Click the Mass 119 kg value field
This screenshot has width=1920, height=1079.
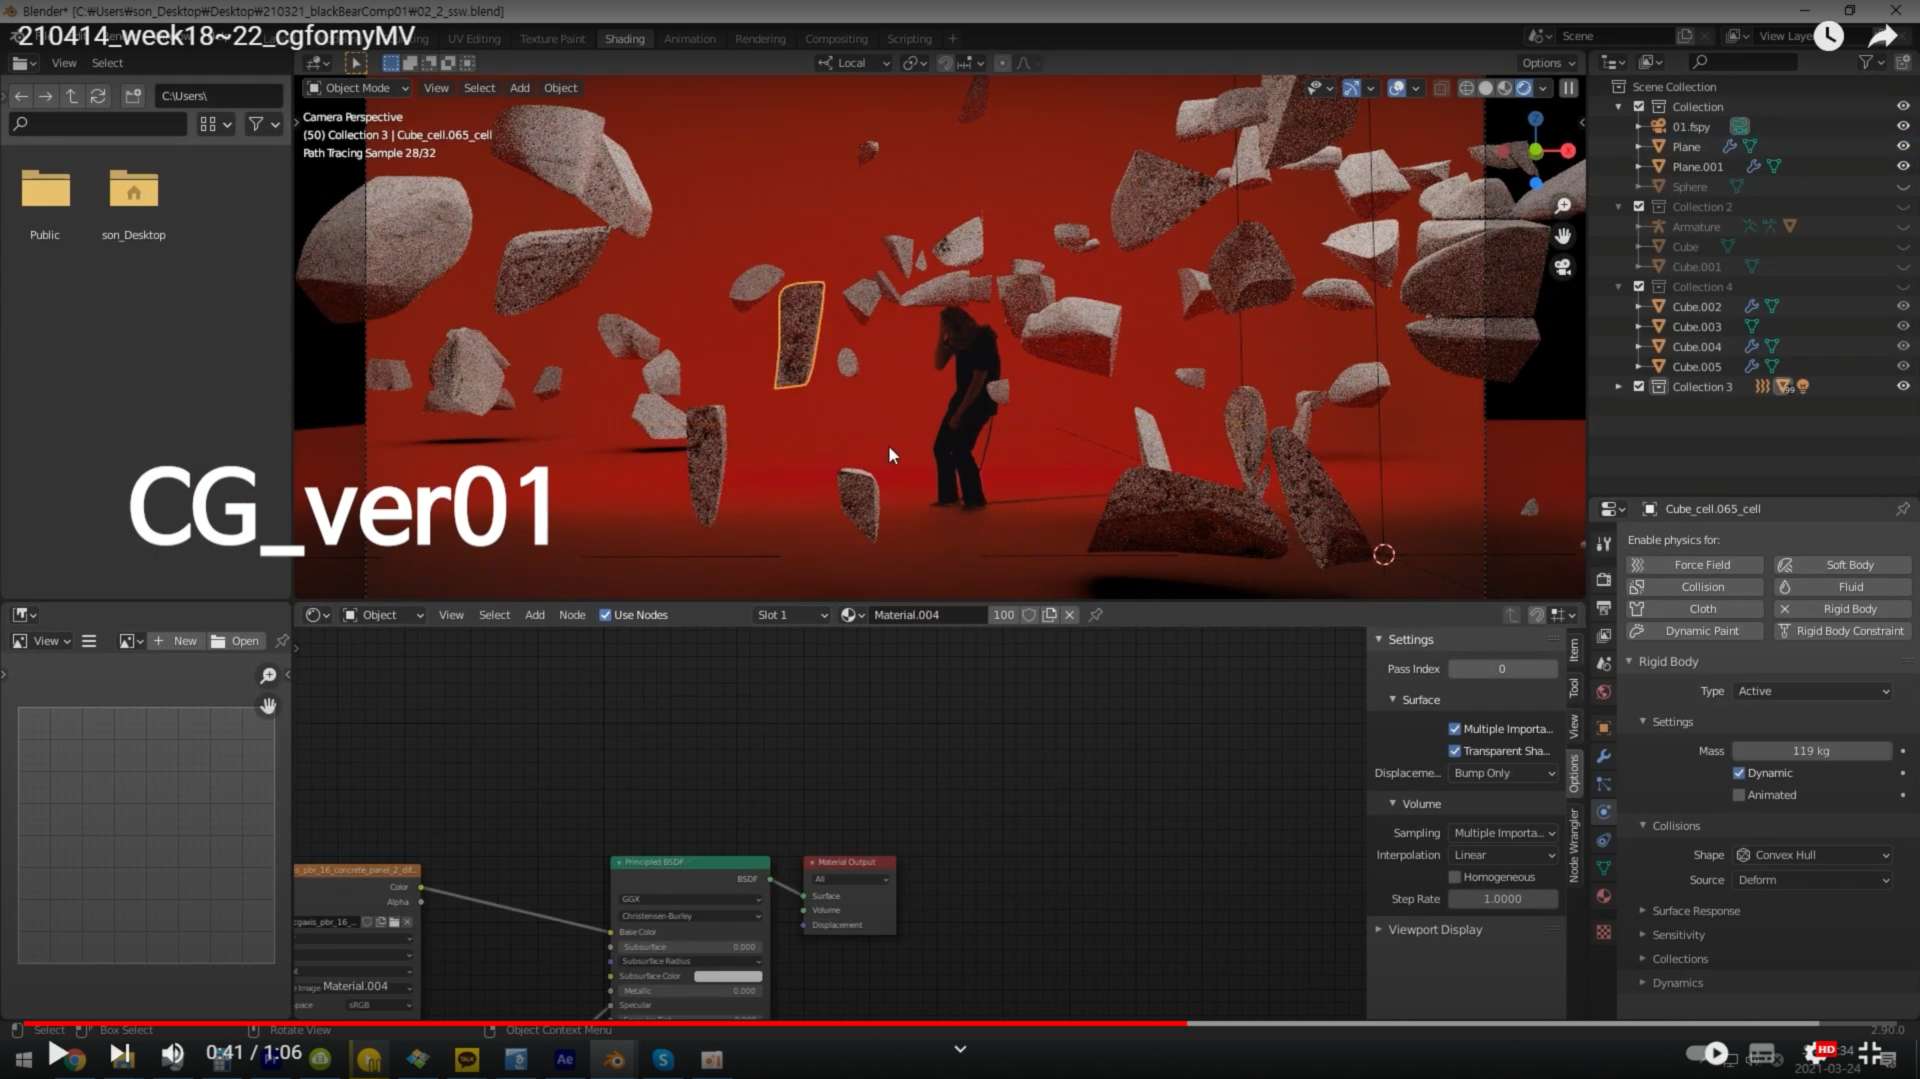(x=1811, y=751)
